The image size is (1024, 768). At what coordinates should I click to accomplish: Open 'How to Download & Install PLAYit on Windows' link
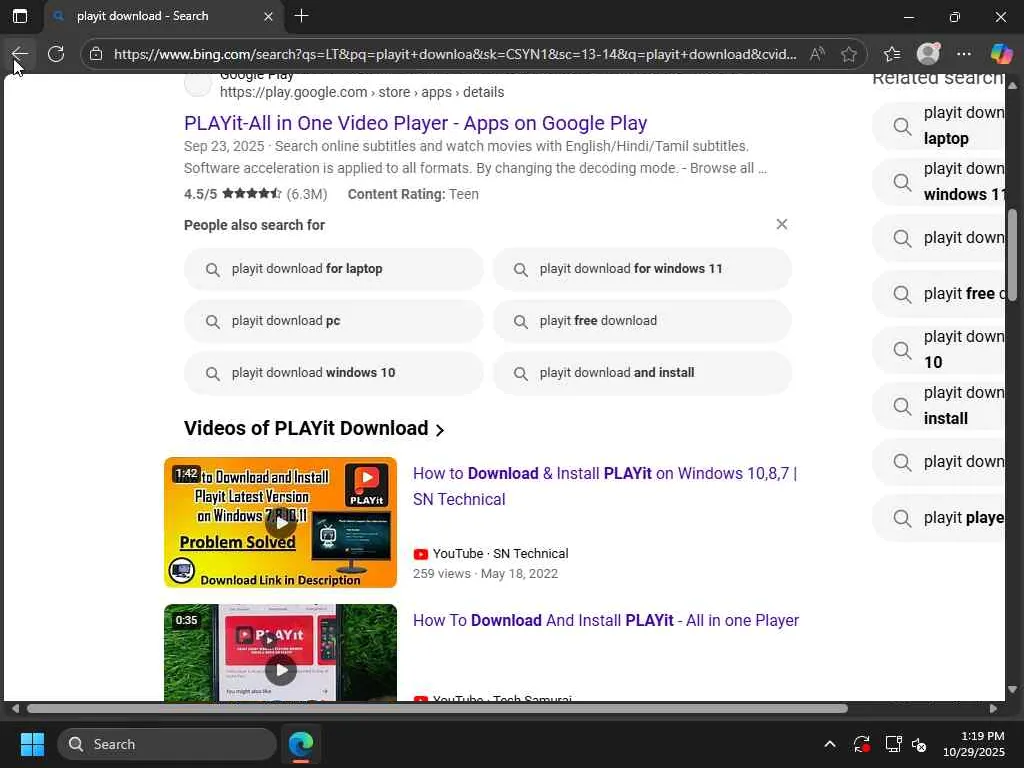[605, 487]
